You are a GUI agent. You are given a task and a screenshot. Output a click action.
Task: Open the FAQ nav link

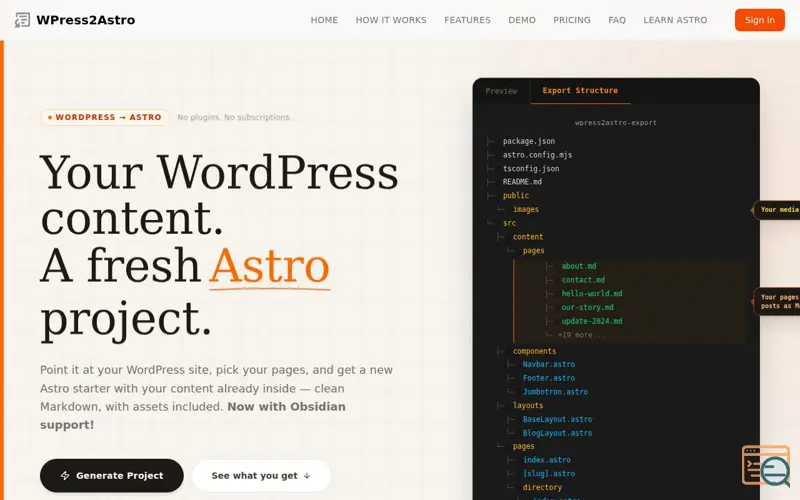tap(617, 20)
